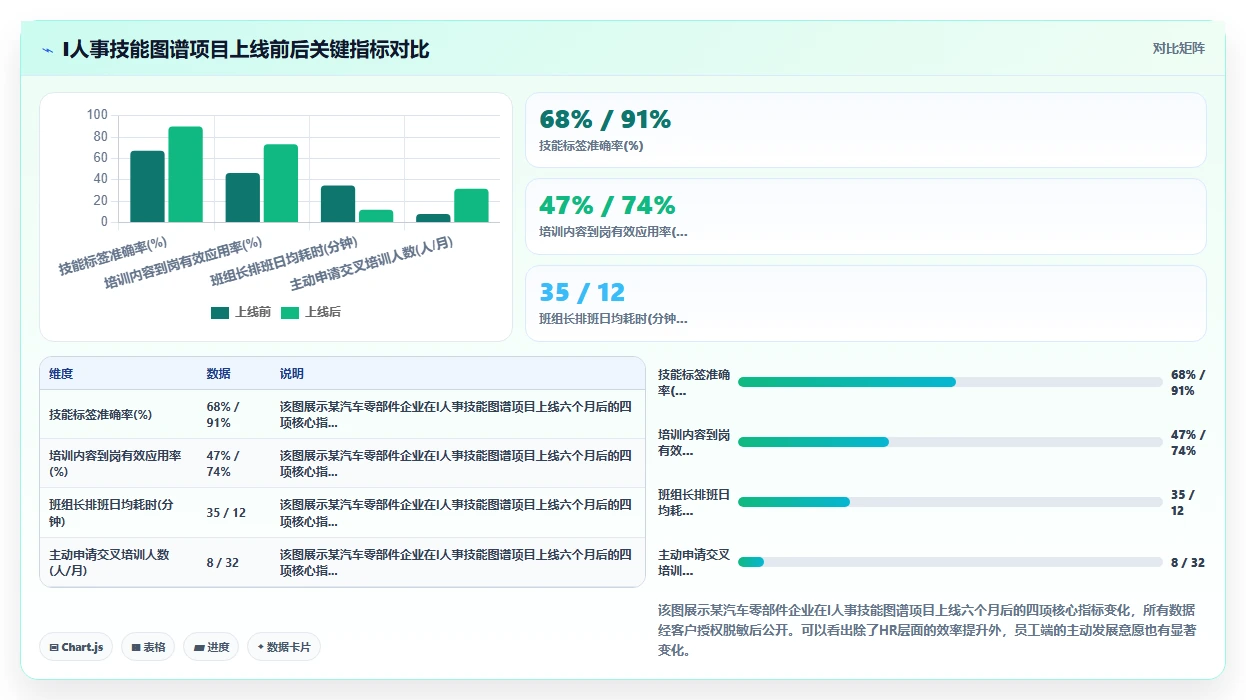Click the description cell in the 8 / 32 row
The height and width of the screenshot is (700, 1246).
(x=456, y=562)
